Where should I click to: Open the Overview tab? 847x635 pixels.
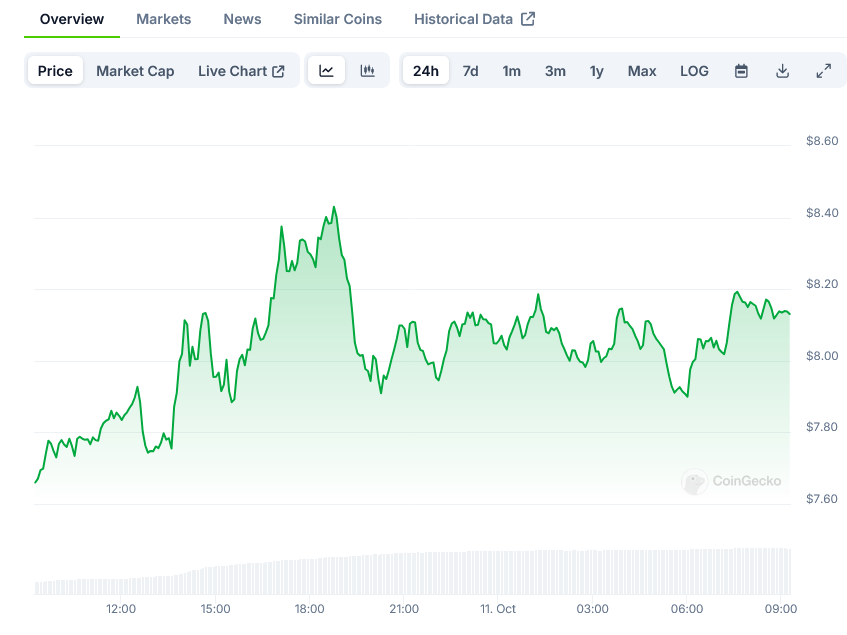click(x=71, y=19)
